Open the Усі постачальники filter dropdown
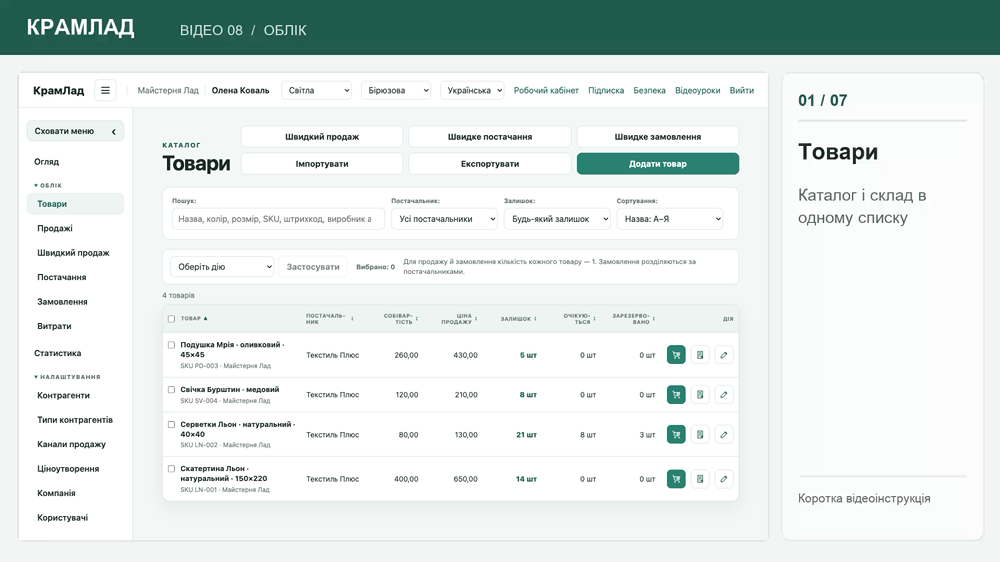The width and height of the screenshot is (1000, 562). [445, 219]
